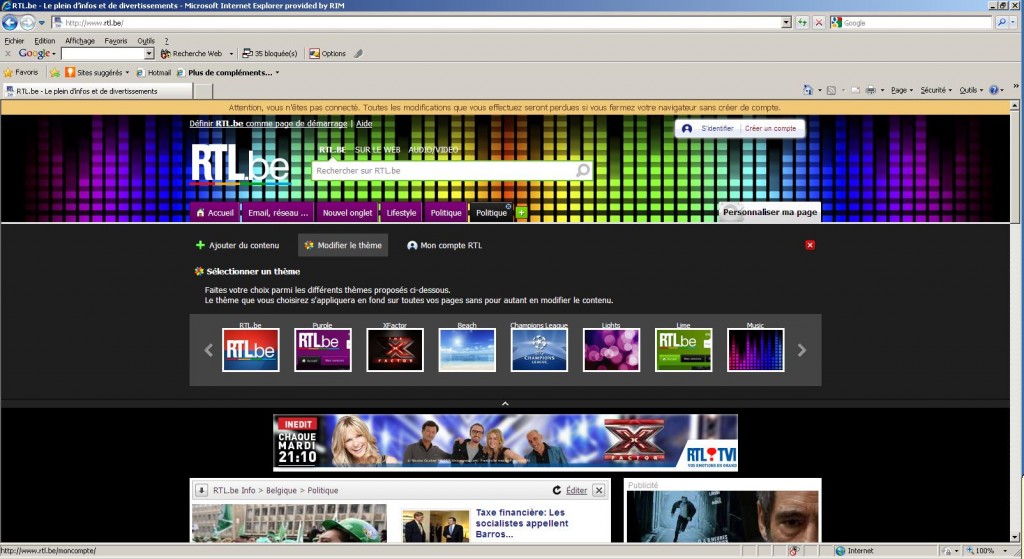Click the download arrow icon in the Politique widget
Image resolution: width=1024 pixels, height=559 pixels.
coord(202,490)
